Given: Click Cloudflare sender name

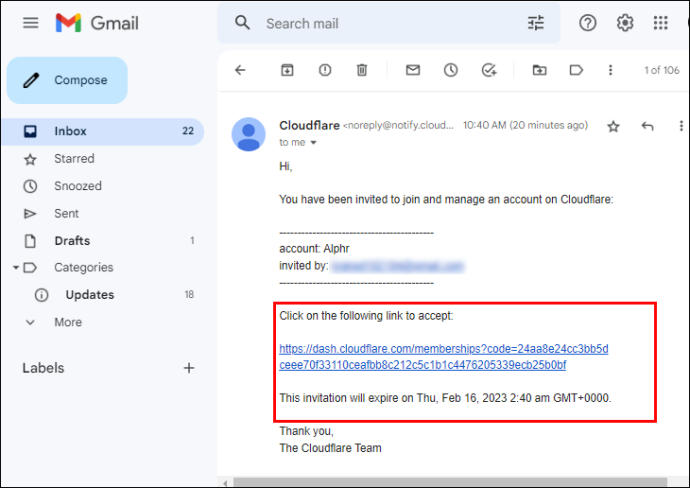Looking at the screenshot, I should (309, 125).
